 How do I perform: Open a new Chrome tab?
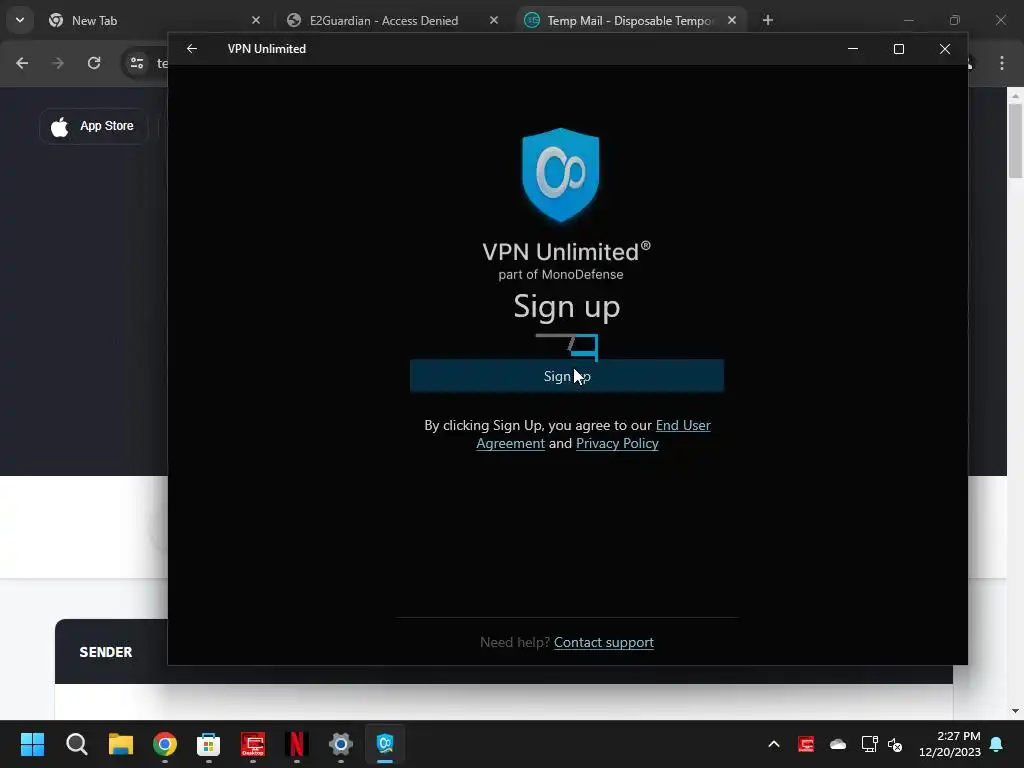coord(768,20)
